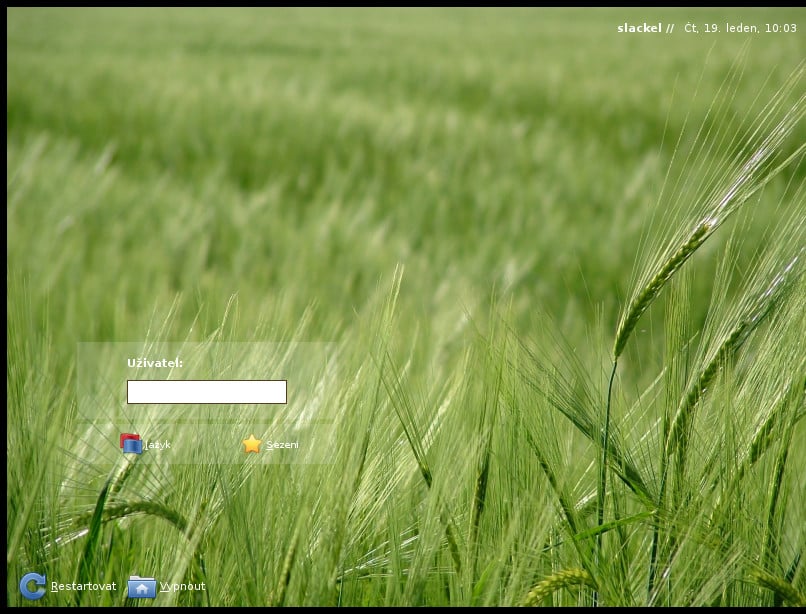Click the slackel hostname text
Image resolution: width=806 pixels, height=614 pixels.
tap(639, 28)
